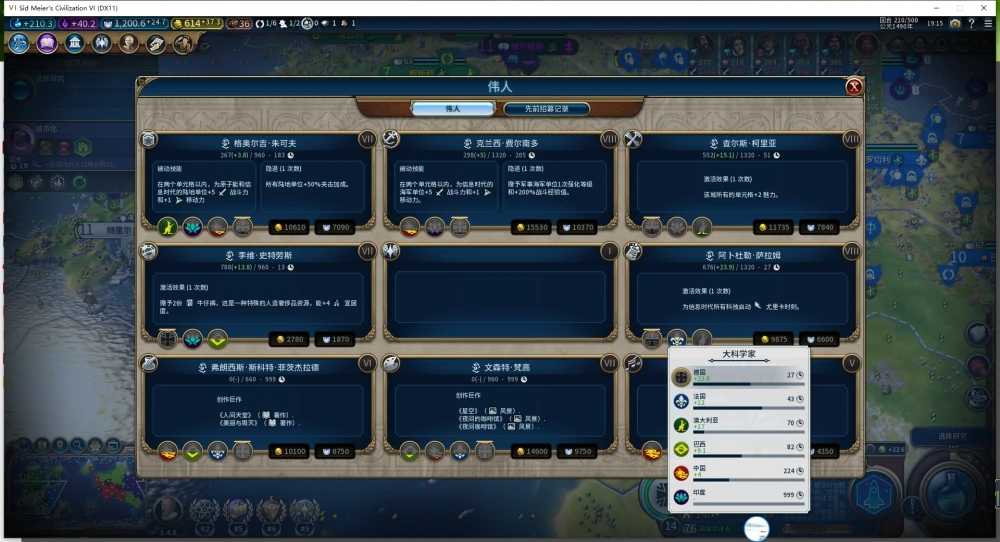This screenshot has height=542, width=1000.
Task: Click the Civilopedia icon beside the clock
Action: (955, 24)
